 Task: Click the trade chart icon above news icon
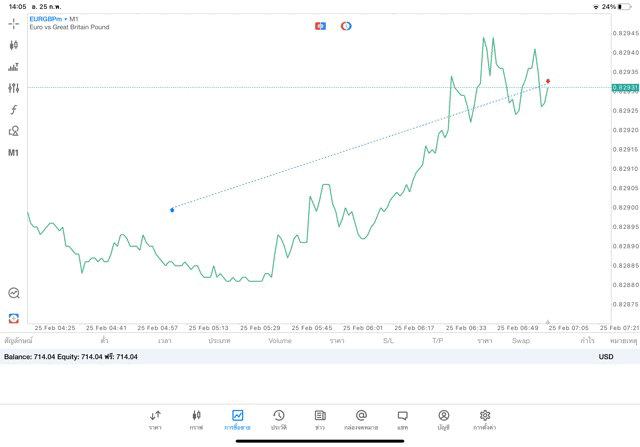tap(13, 293)
